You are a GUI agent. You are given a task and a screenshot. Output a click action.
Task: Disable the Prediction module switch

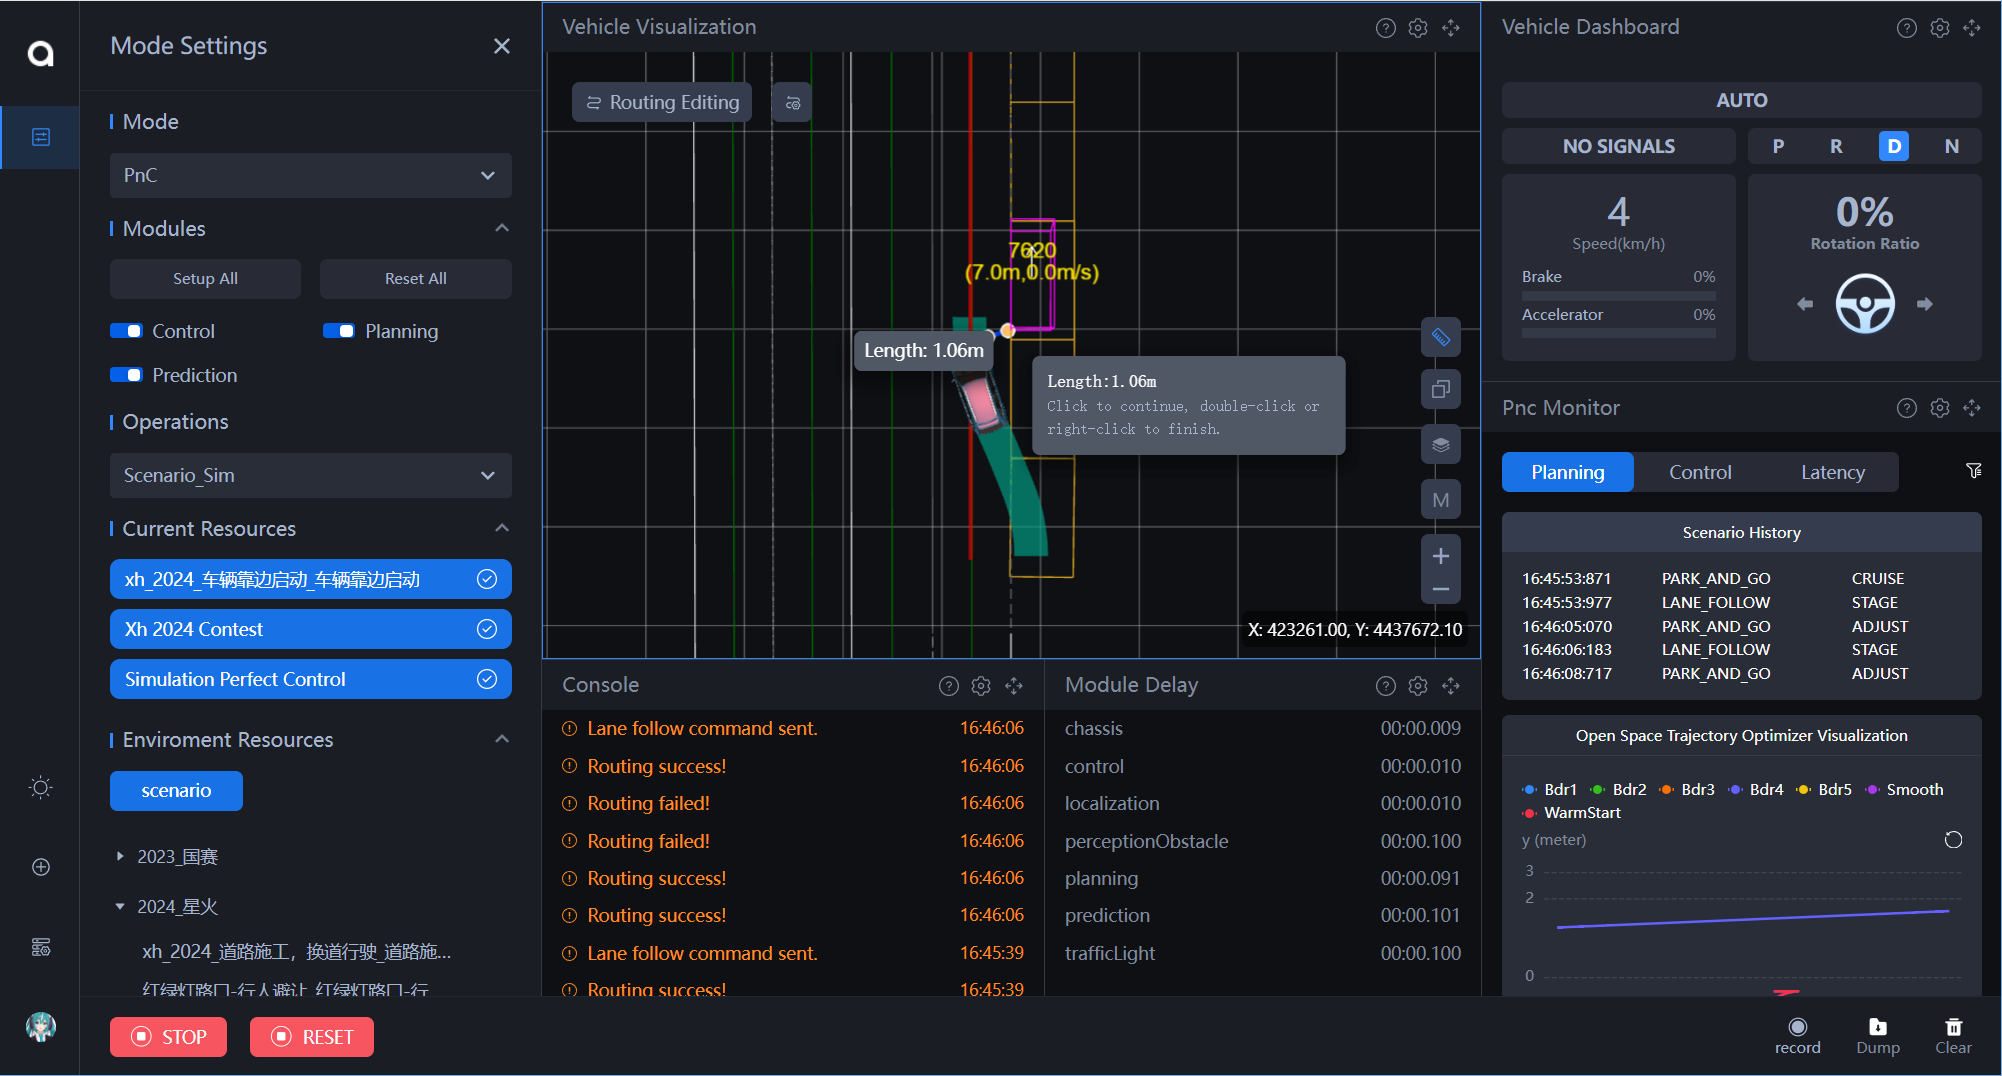click(x=127, y=375)
